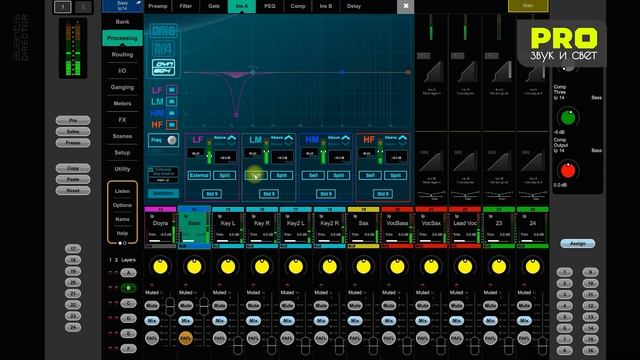Click the Doyra channel fader
Viewport: 640px width, 360px height.
point(170,306)
